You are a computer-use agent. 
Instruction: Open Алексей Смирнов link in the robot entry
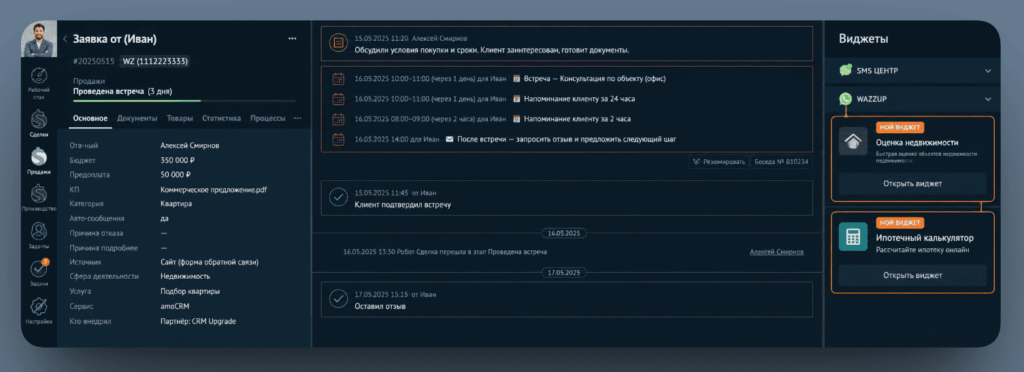point(776,252)
